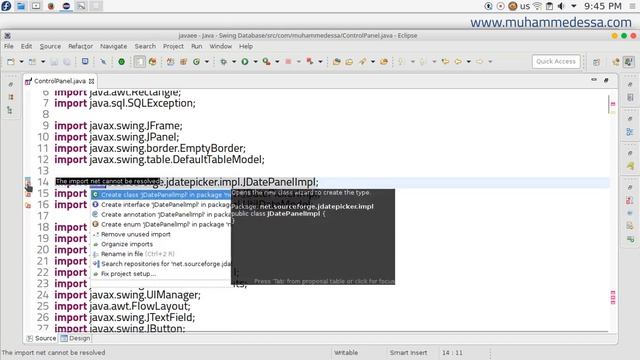Image resolution: width=640 pixels, height=360 pixels.
Task: Click the error marker on line 14 gutter
Action: 28,182
